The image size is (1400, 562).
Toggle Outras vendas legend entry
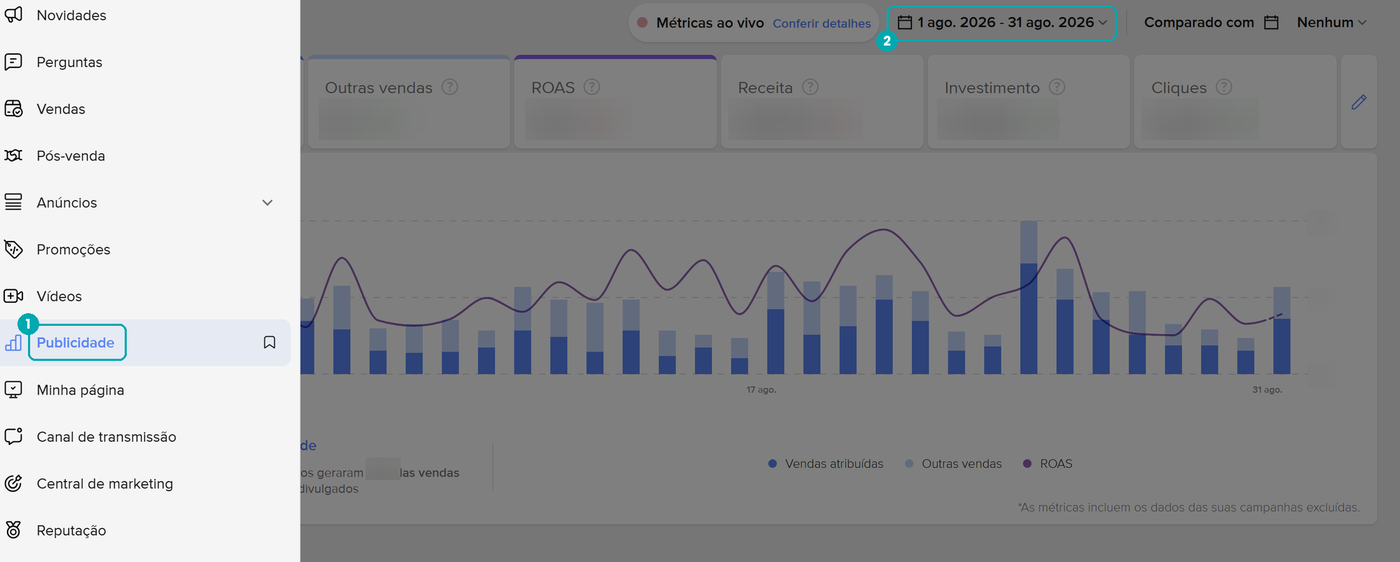953,464
